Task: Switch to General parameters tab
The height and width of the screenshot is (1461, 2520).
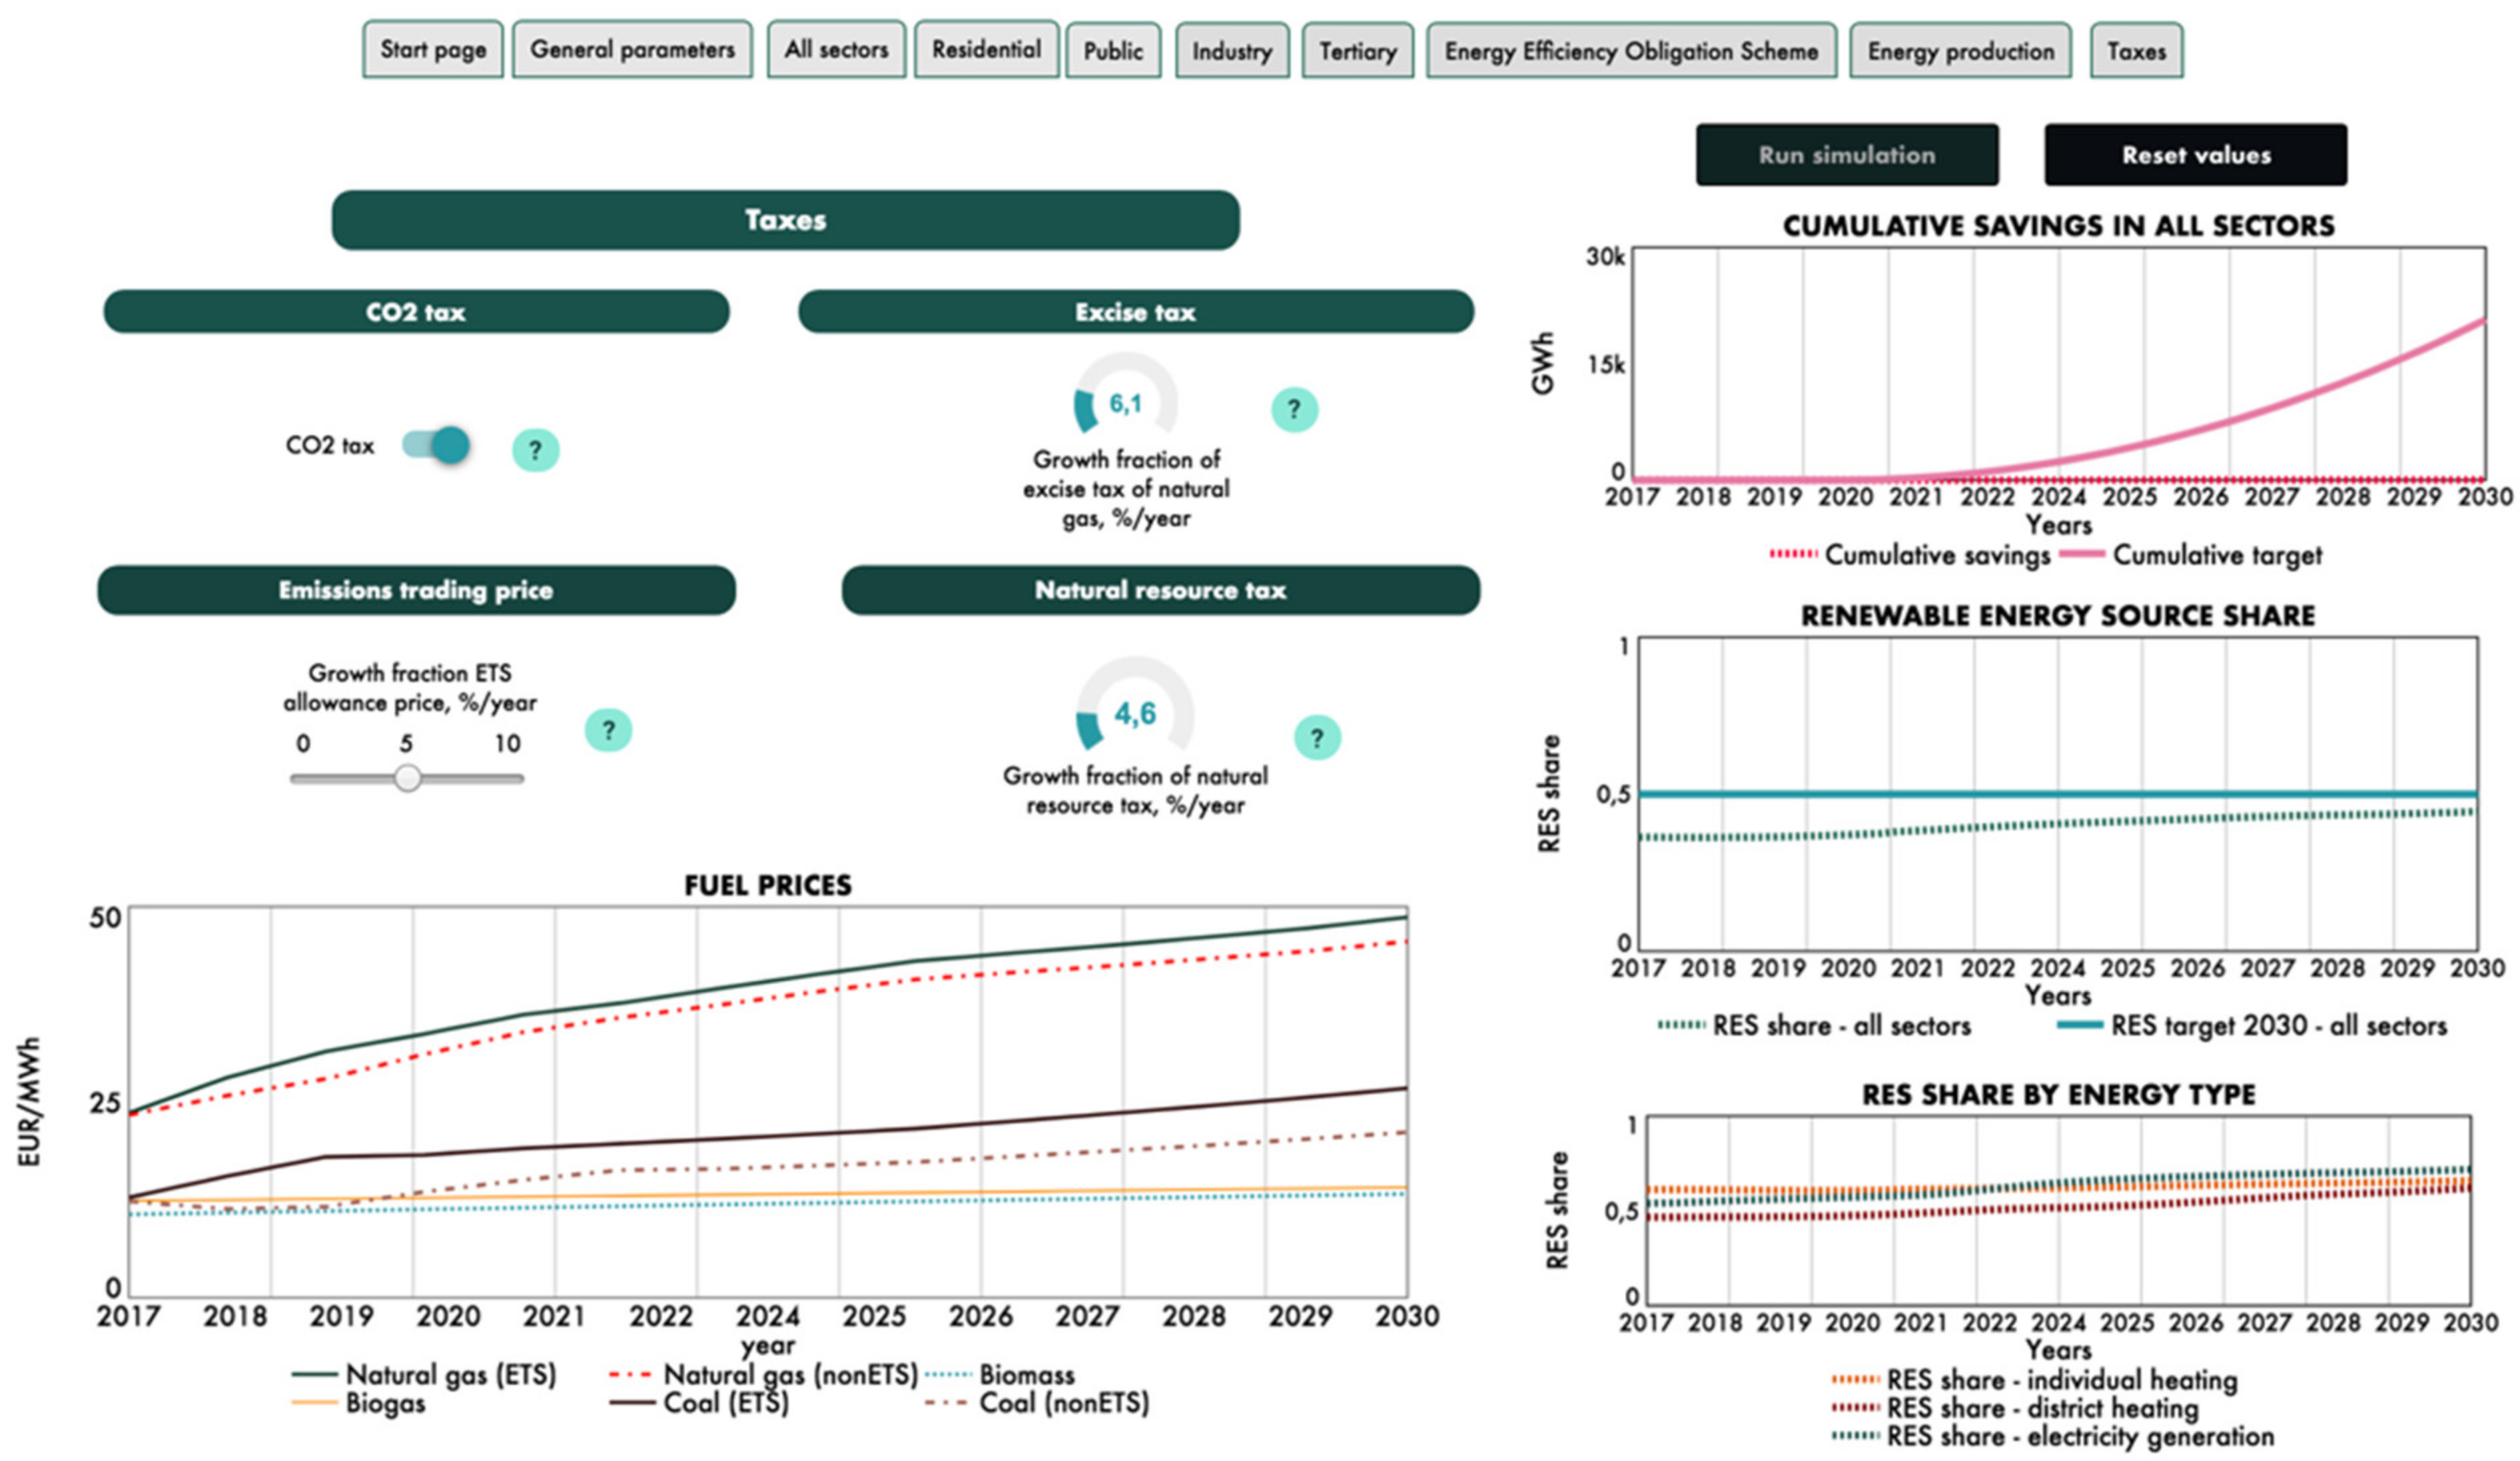Action: tap(632, 50)
